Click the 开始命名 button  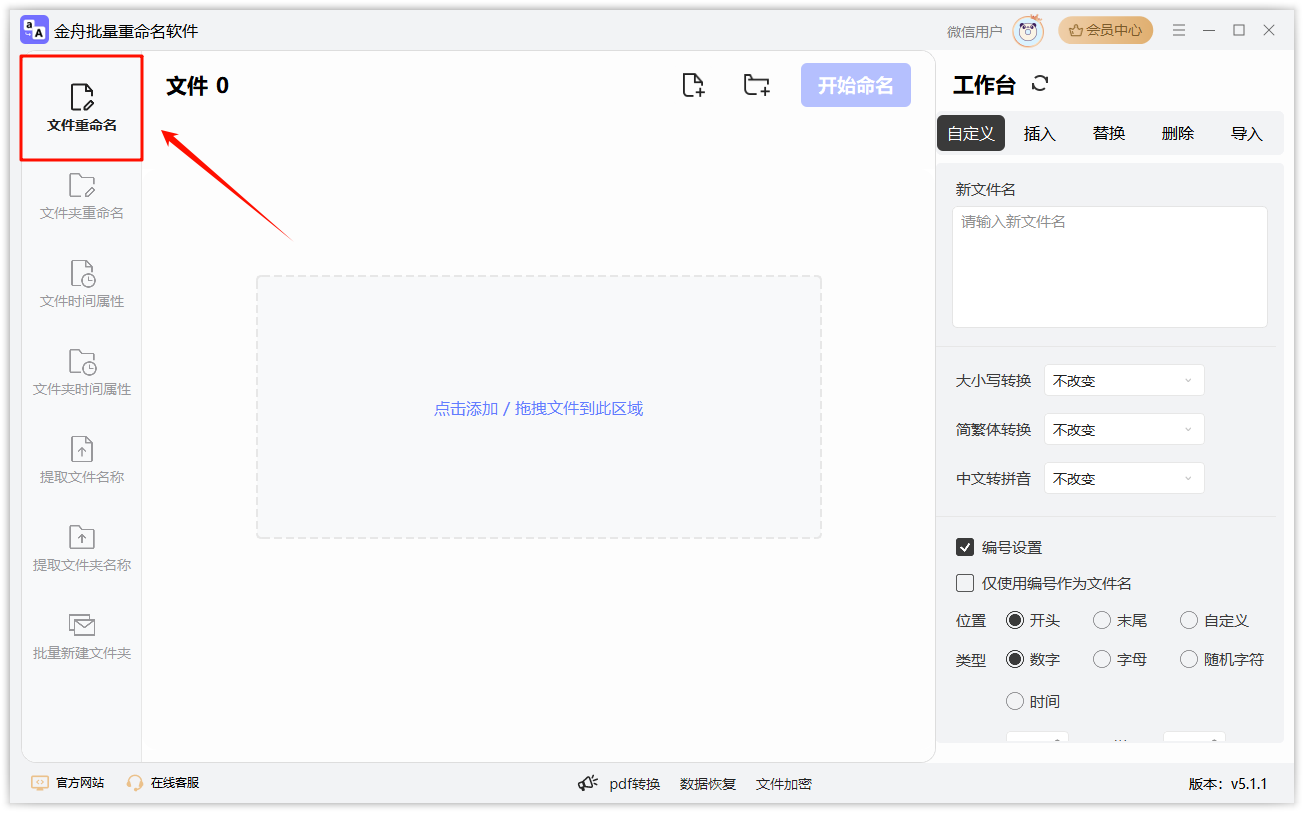(856, 85)
